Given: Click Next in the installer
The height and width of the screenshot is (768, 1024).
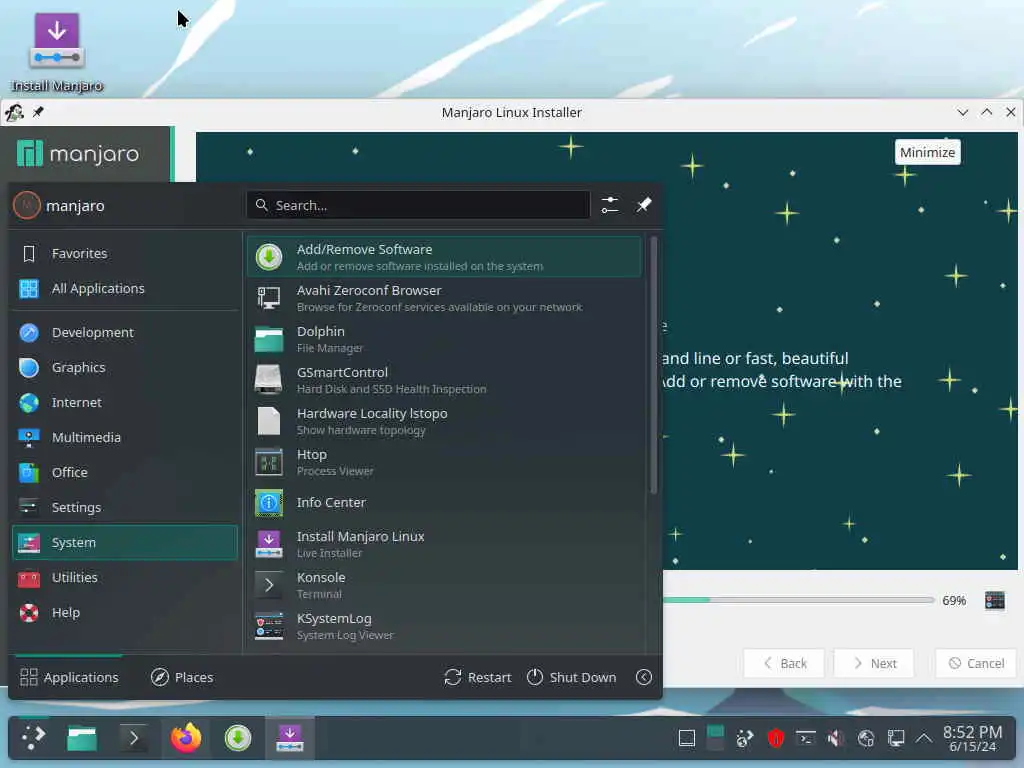Looking at the screenshot, I should [x=874, y=664].
